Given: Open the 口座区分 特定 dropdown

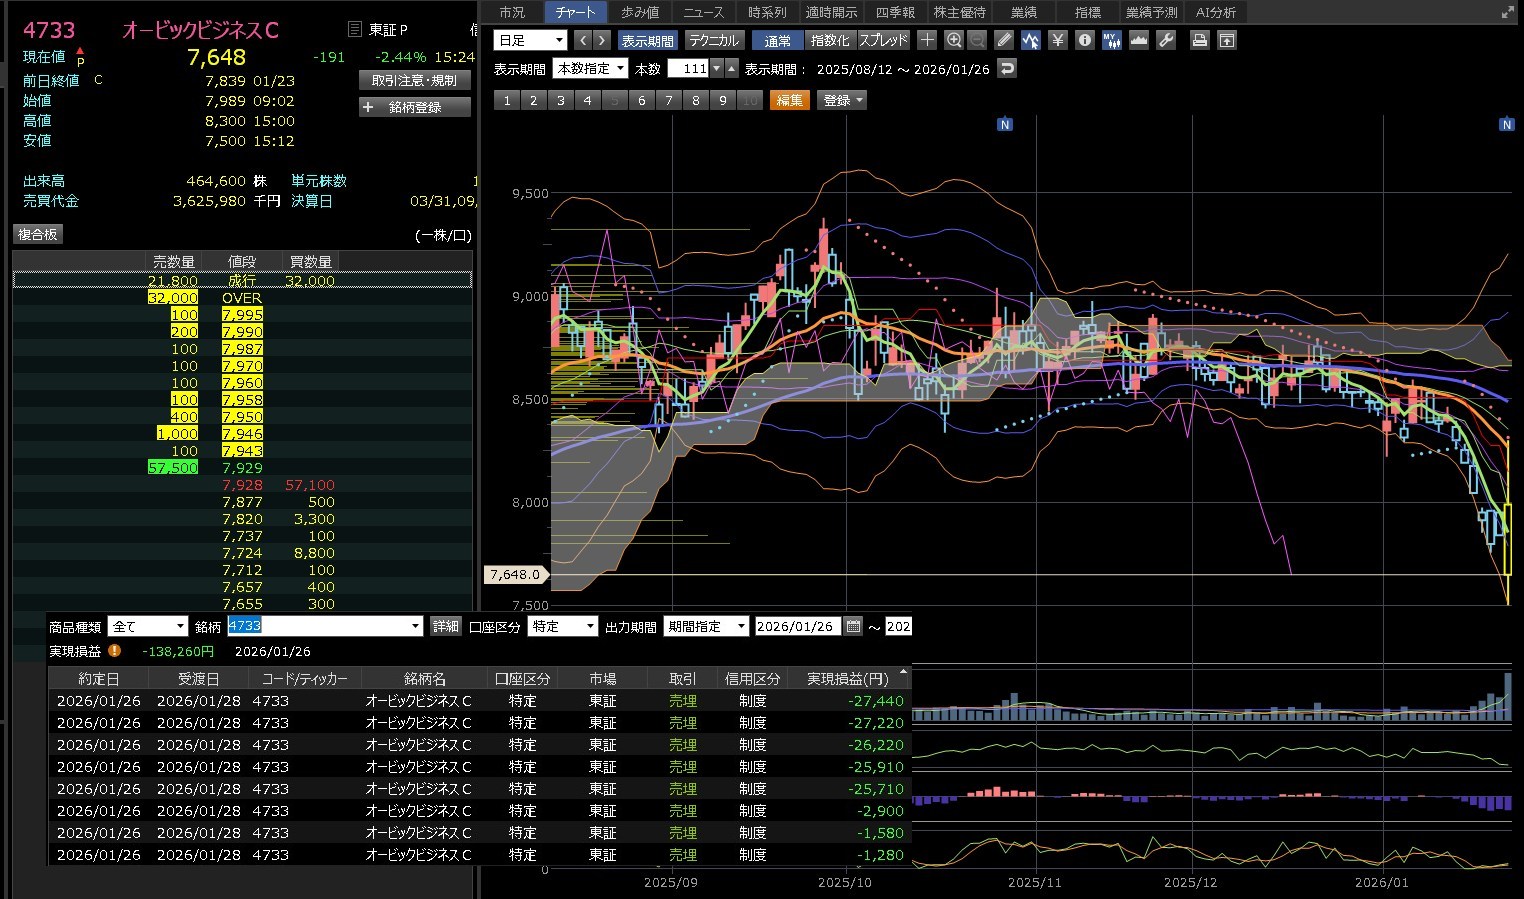Looking at the screenshot, I should (562, 626).
